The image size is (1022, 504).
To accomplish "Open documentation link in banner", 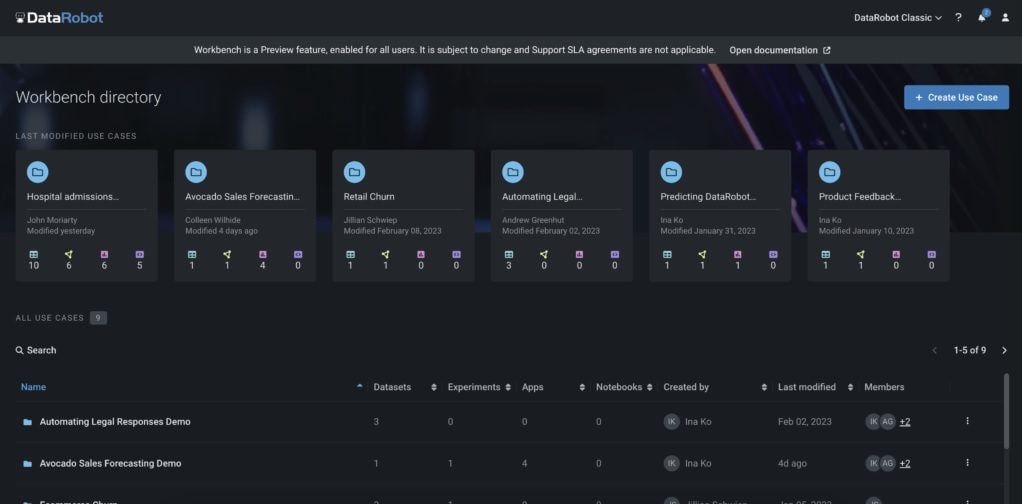I will [780, 50].
